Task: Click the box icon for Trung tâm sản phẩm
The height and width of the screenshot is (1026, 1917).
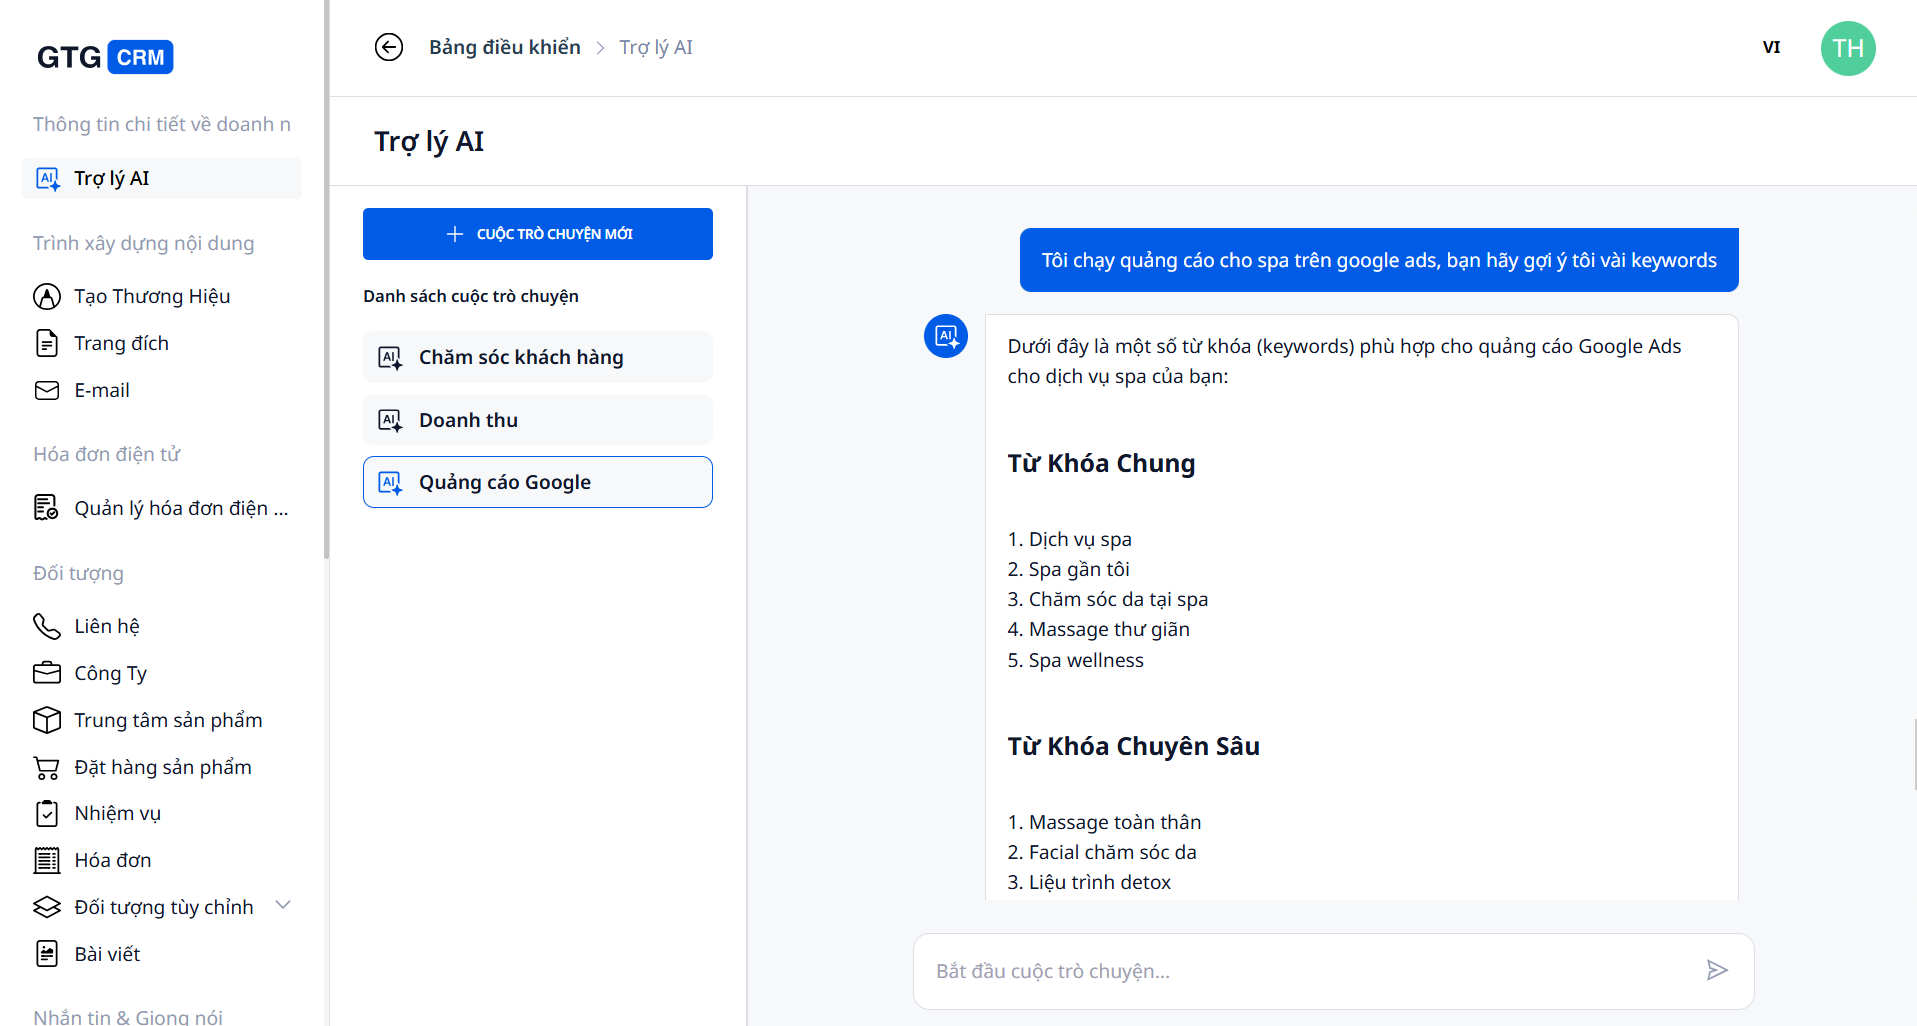Action: (47, 720)
